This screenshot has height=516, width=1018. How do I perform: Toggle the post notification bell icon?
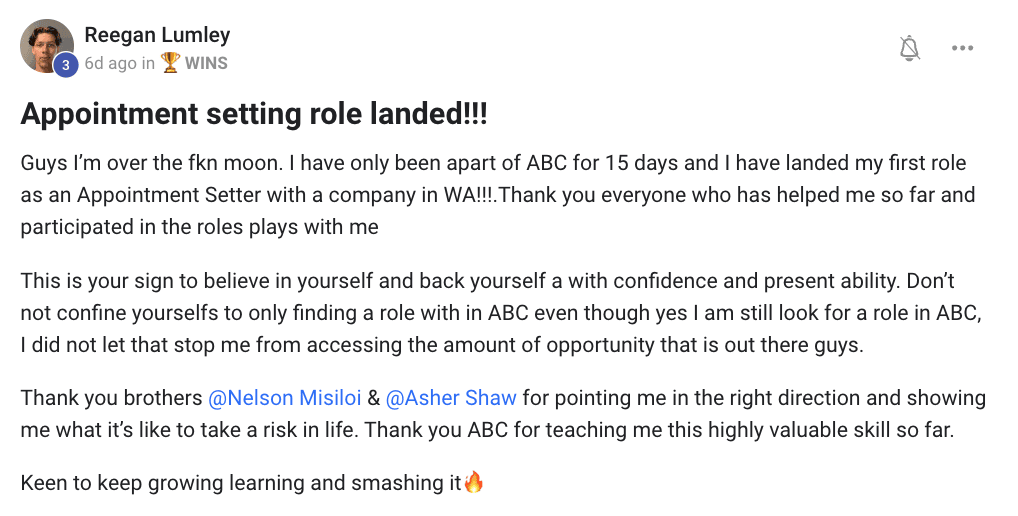click(910, 48)
